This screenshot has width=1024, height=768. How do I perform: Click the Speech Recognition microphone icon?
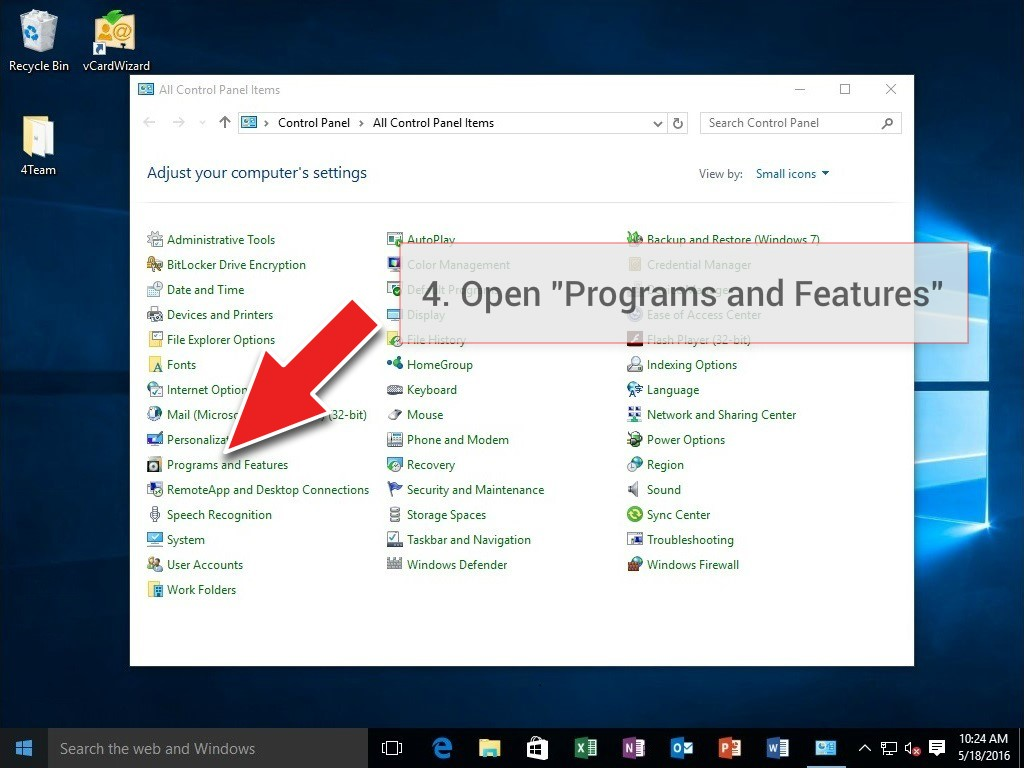point(155,515)
